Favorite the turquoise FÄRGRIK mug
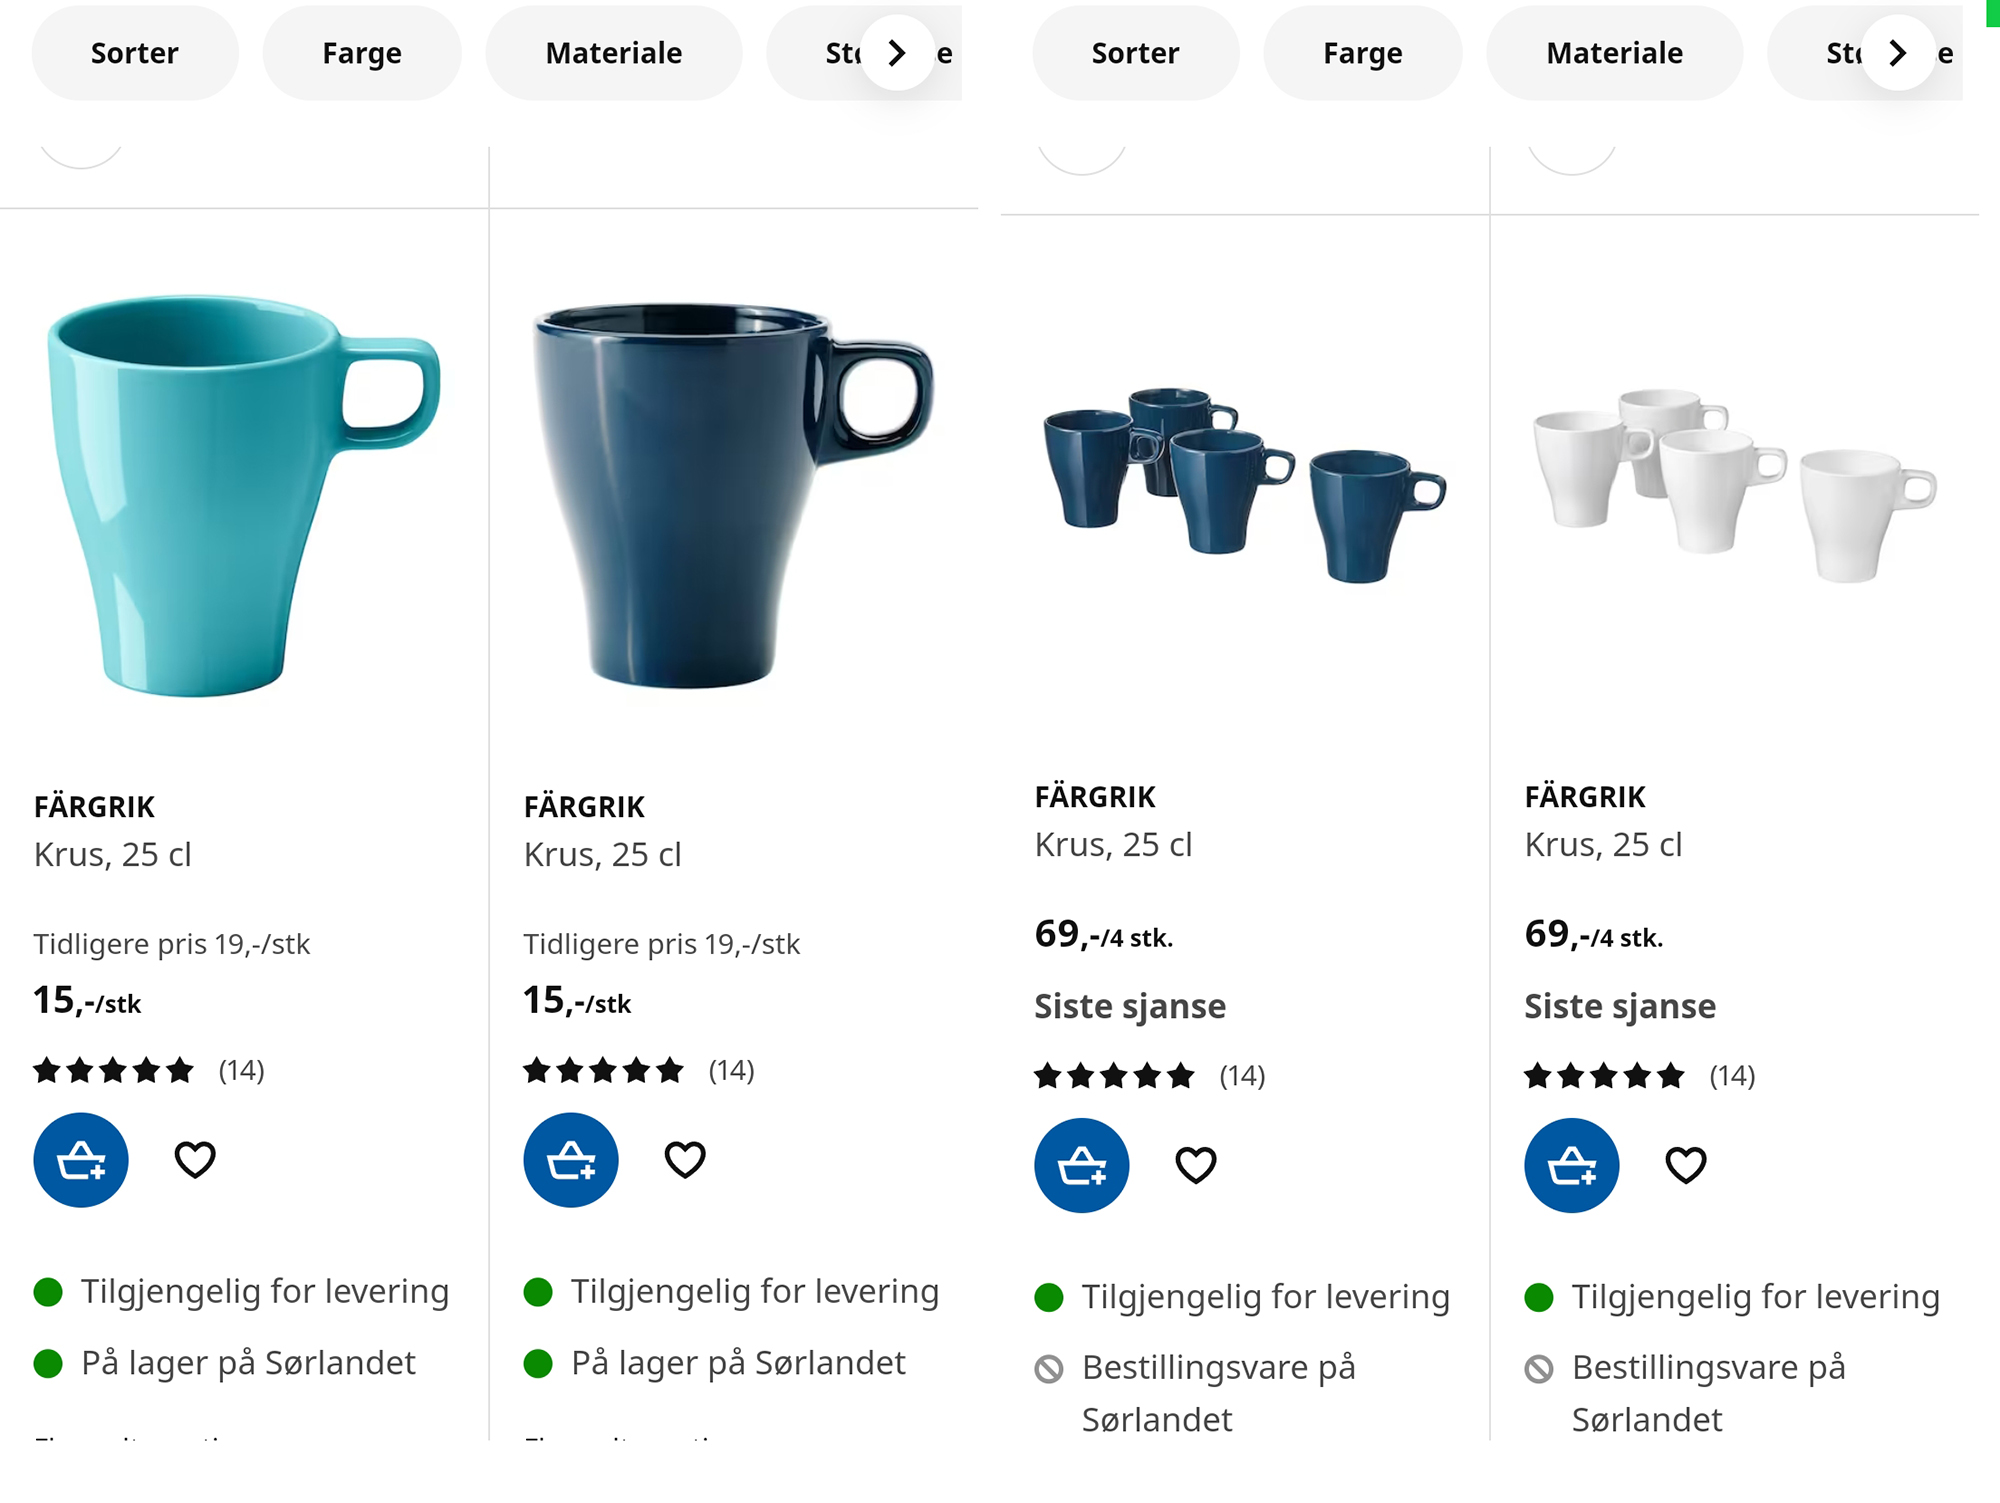The width and height of the screenshot is (2000, 1503). pos(195,1160)
